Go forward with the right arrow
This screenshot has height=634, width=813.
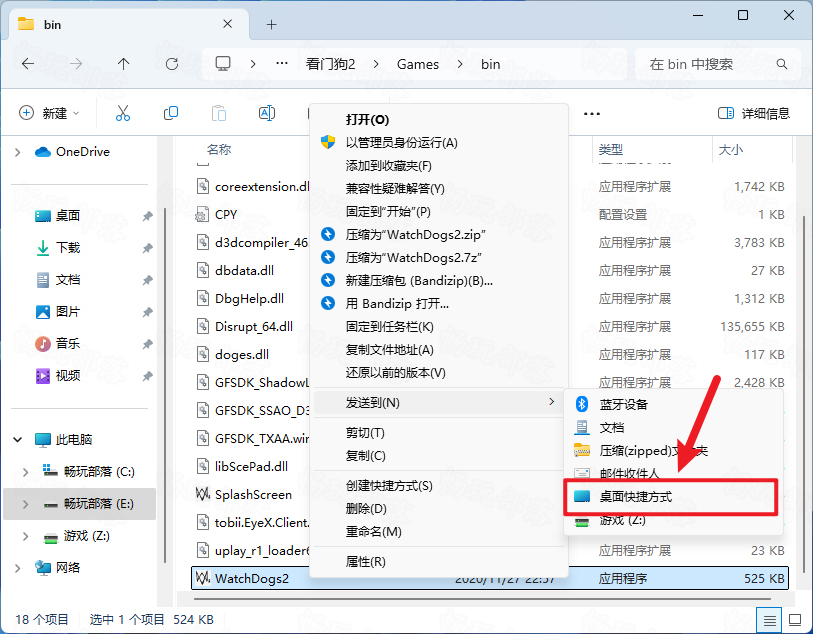pyautogui.click(x=76, y=64)
